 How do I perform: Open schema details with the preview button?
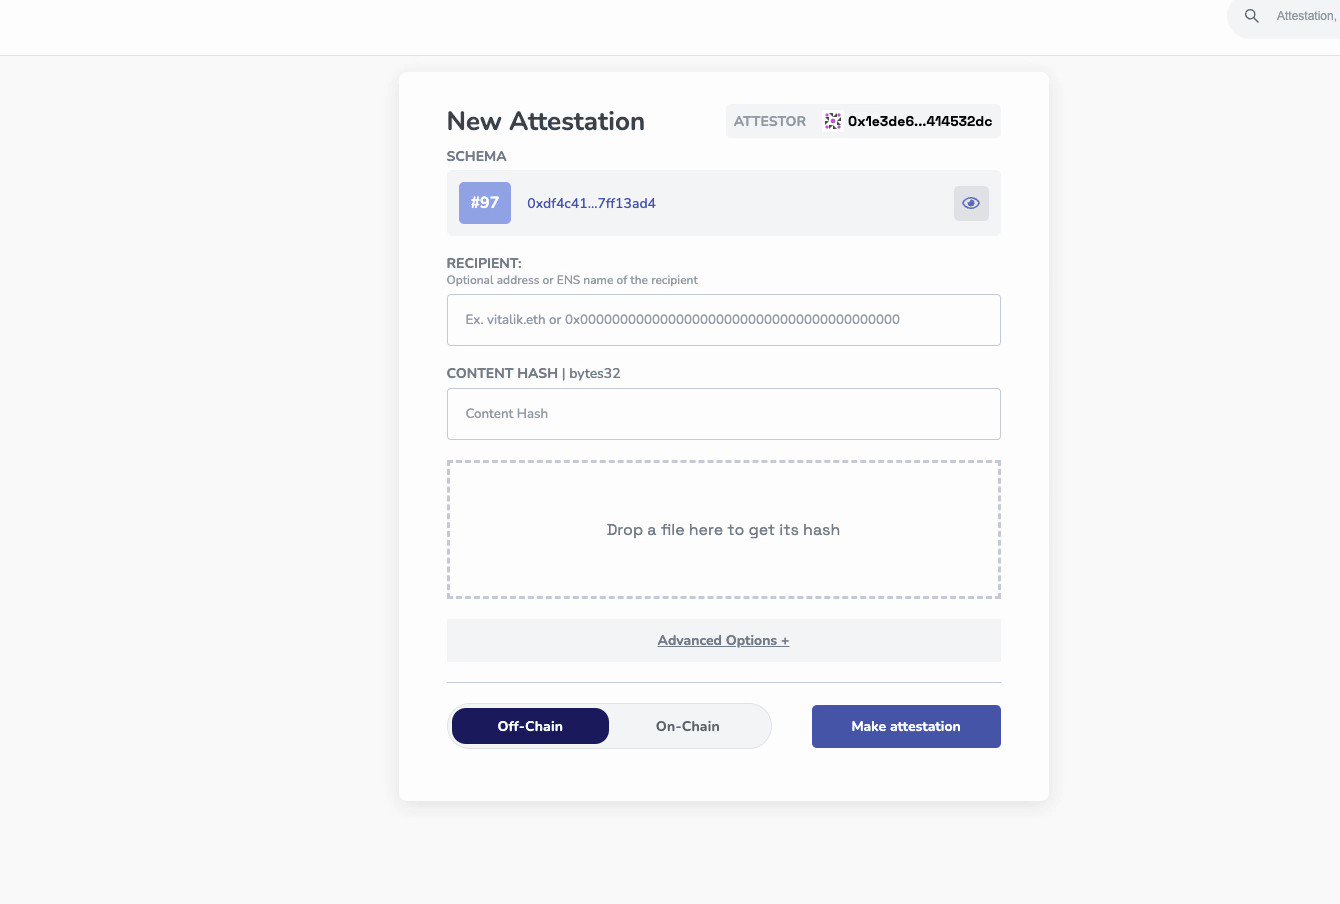[x=970, y=203]
